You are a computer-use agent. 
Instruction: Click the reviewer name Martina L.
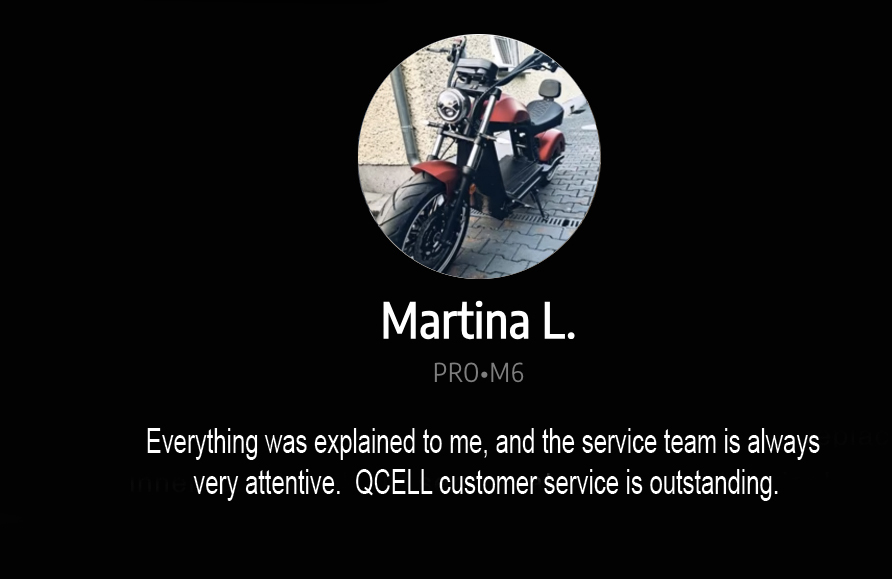click(x=478, y=321)
